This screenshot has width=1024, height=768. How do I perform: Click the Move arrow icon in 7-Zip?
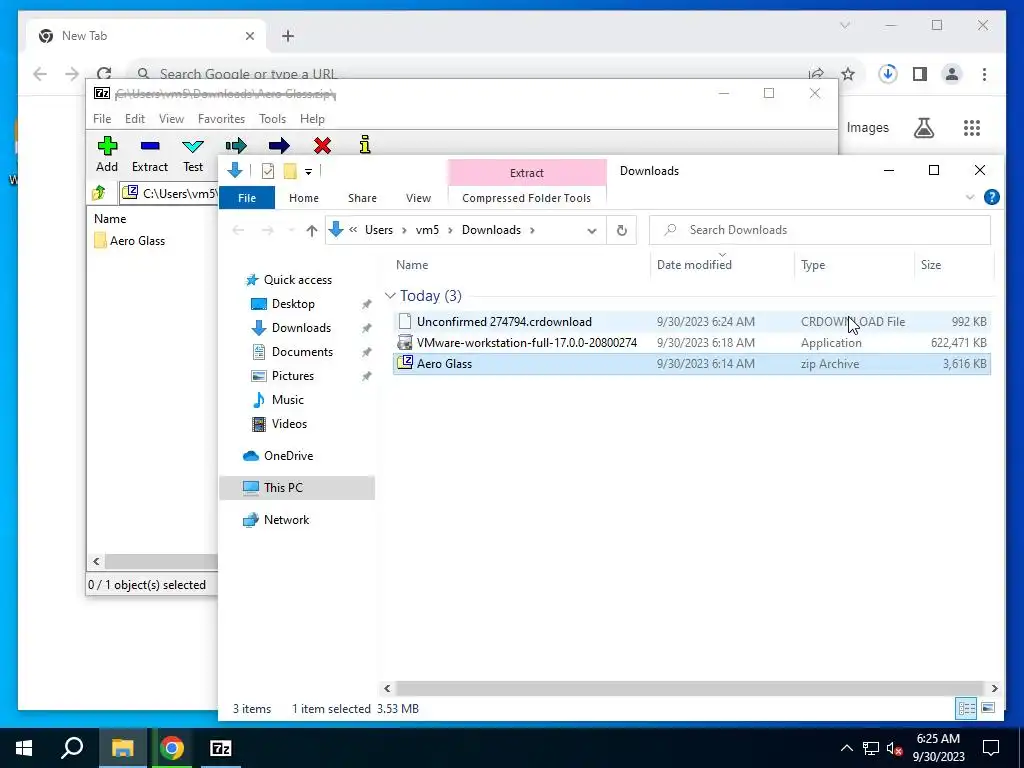click(x=279, y=145)
